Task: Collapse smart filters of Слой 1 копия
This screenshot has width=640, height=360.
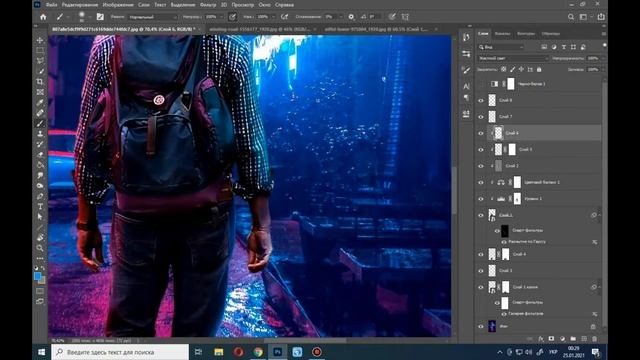Action: (x=599, y=287)
